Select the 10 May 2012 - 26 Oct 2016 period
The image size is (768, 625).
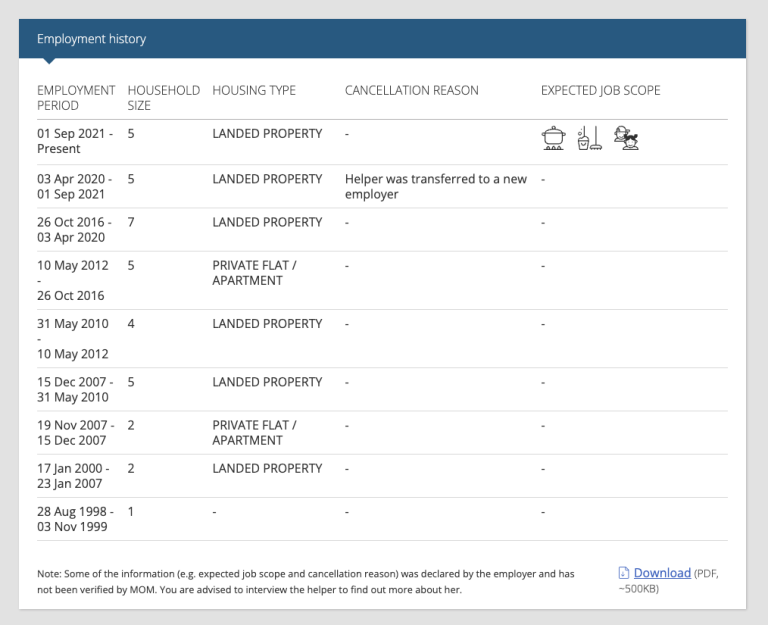72,280
